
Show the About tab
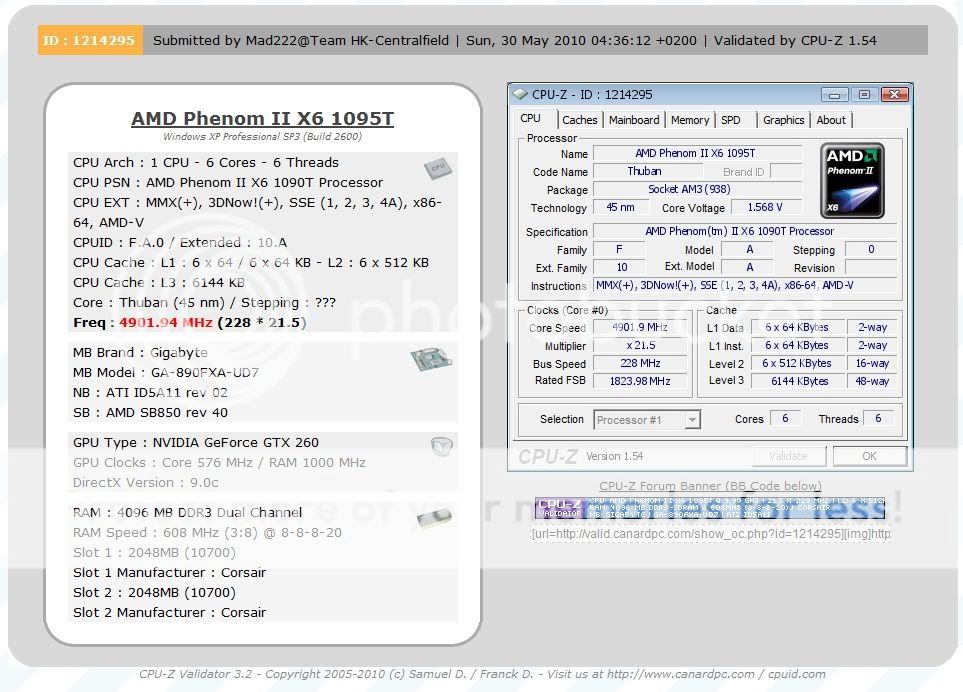831,120
